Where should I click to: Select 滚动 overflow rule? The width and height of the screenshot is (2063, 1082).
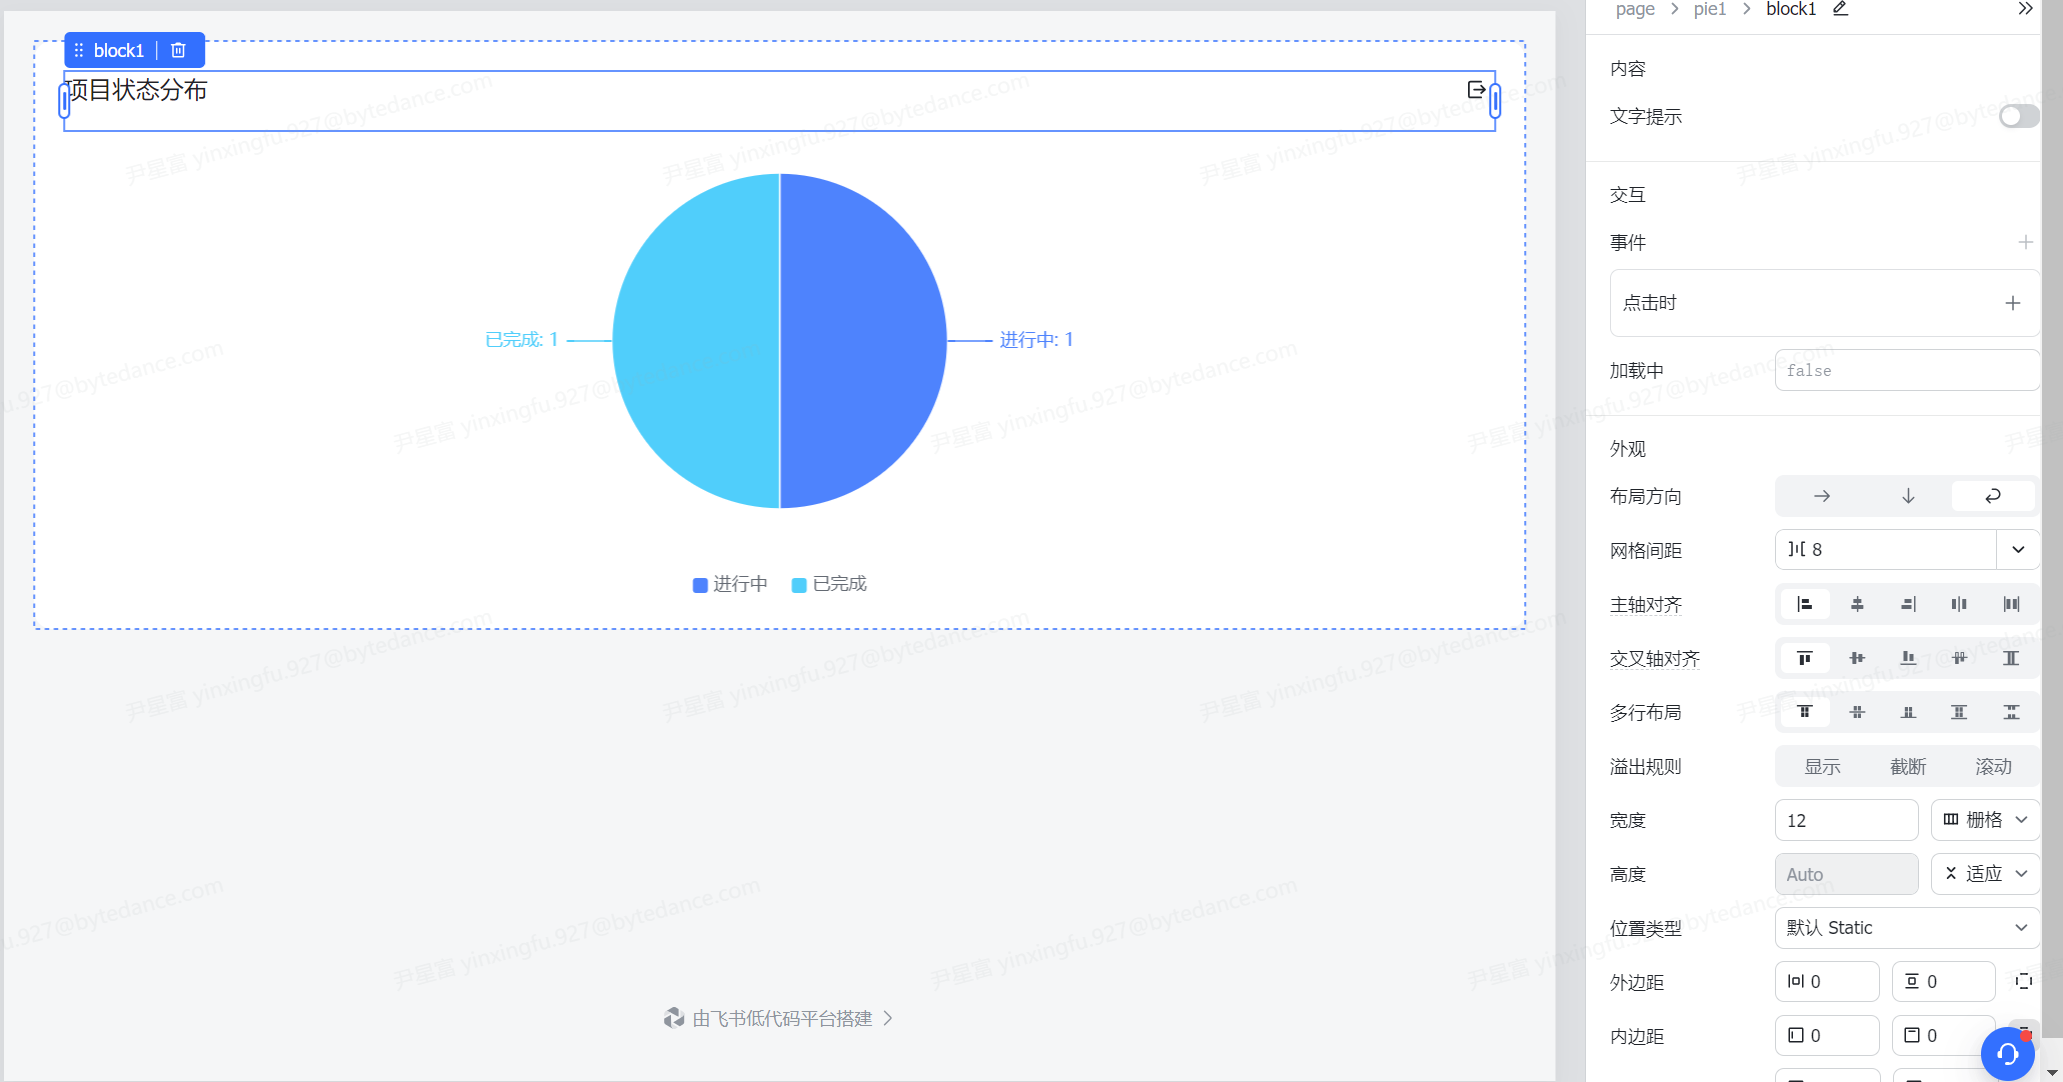[1993, 766]
